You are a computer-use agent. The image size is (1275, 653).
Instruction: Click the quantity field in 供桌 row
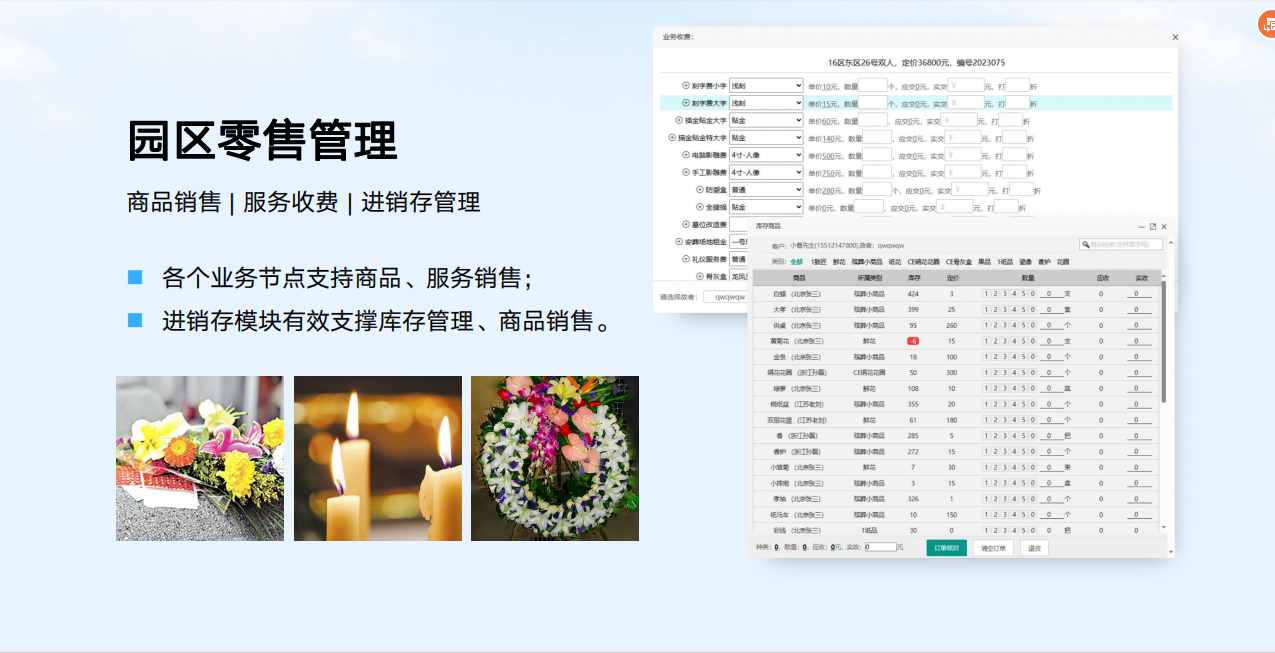click(1052, 325)
